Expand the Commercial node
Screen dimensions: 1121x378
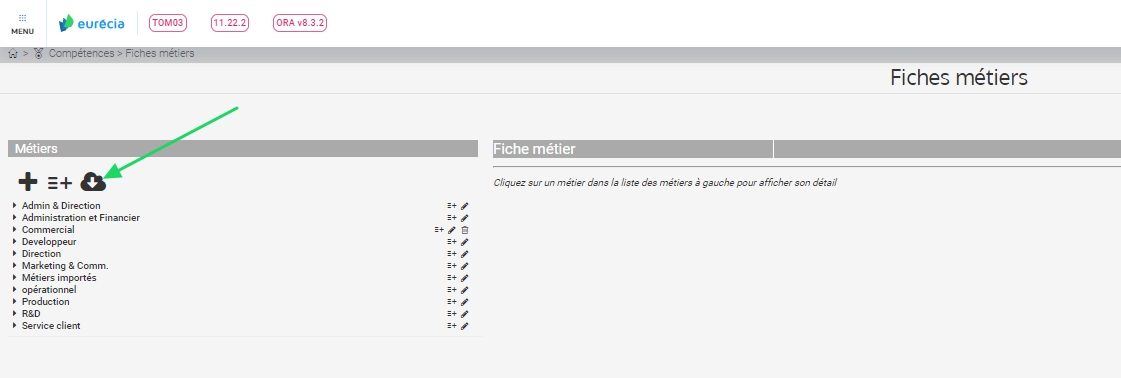pyautogui.click(x=14, y=230)
